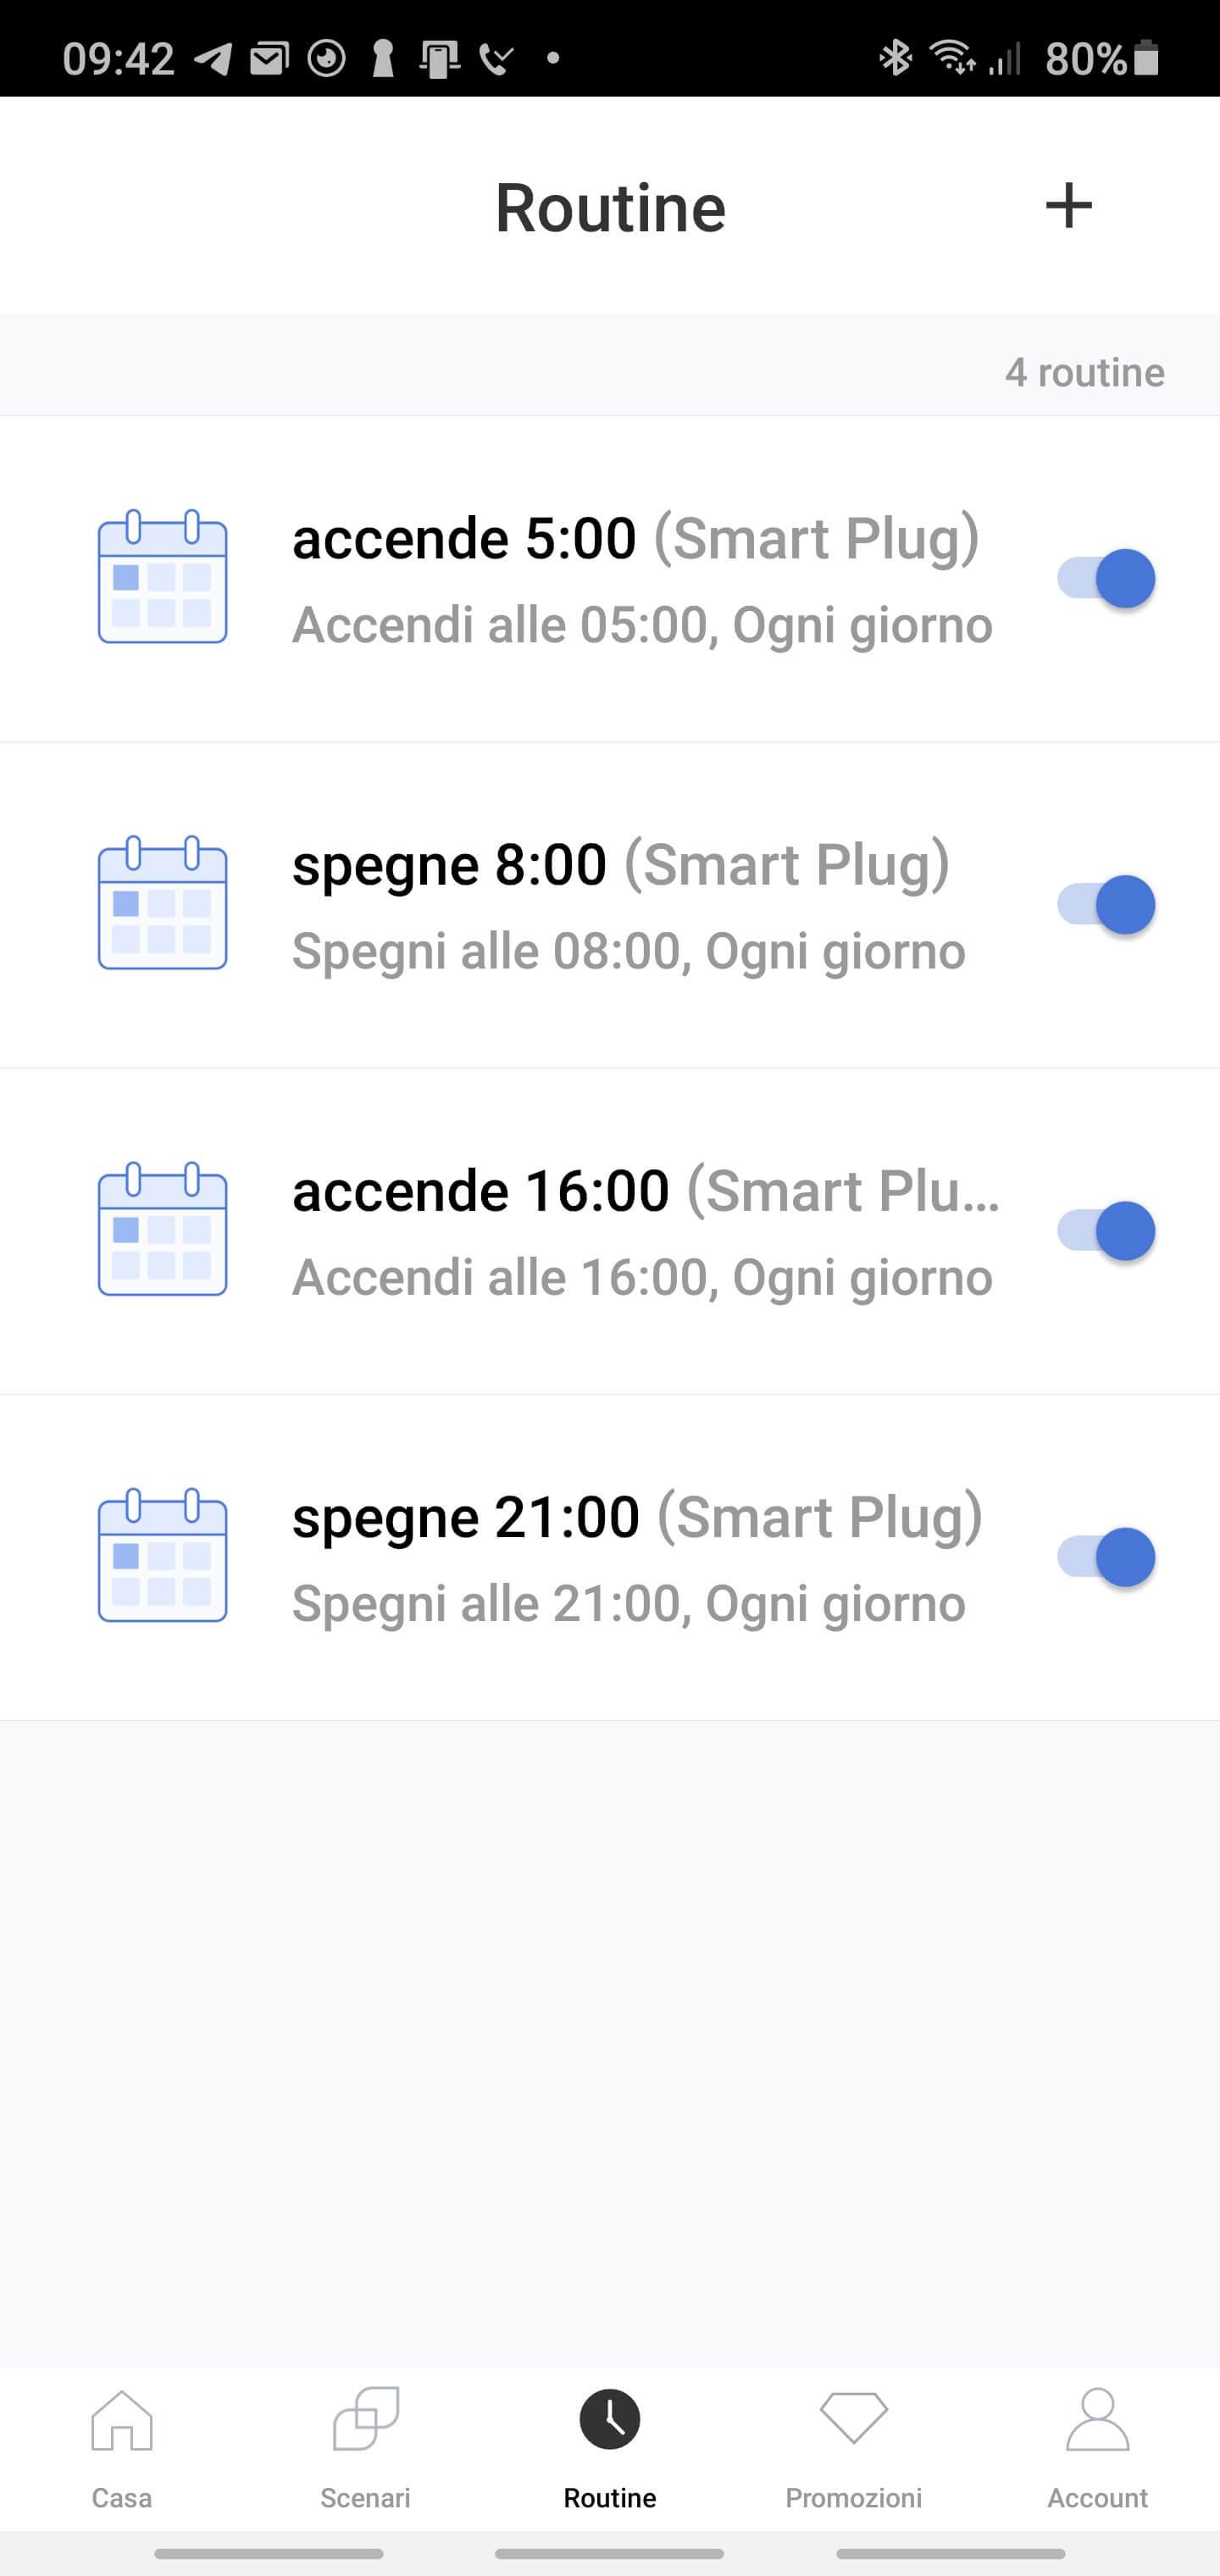Turn off the spegne 8:00 routine switch

[1106, 904]
